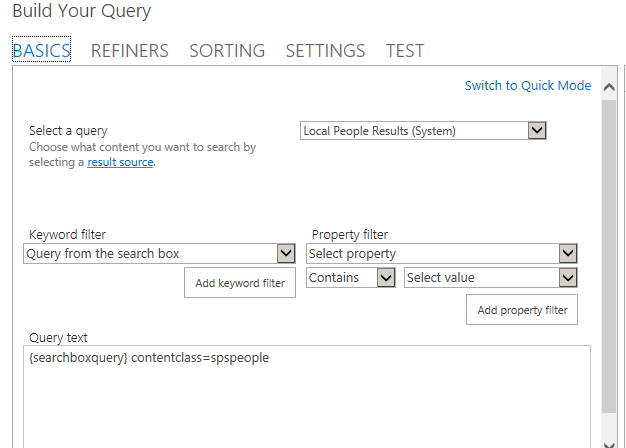Select the TEST tab
Screen dimensions: 626x448
pyautogui.click(x=405, y=51)
